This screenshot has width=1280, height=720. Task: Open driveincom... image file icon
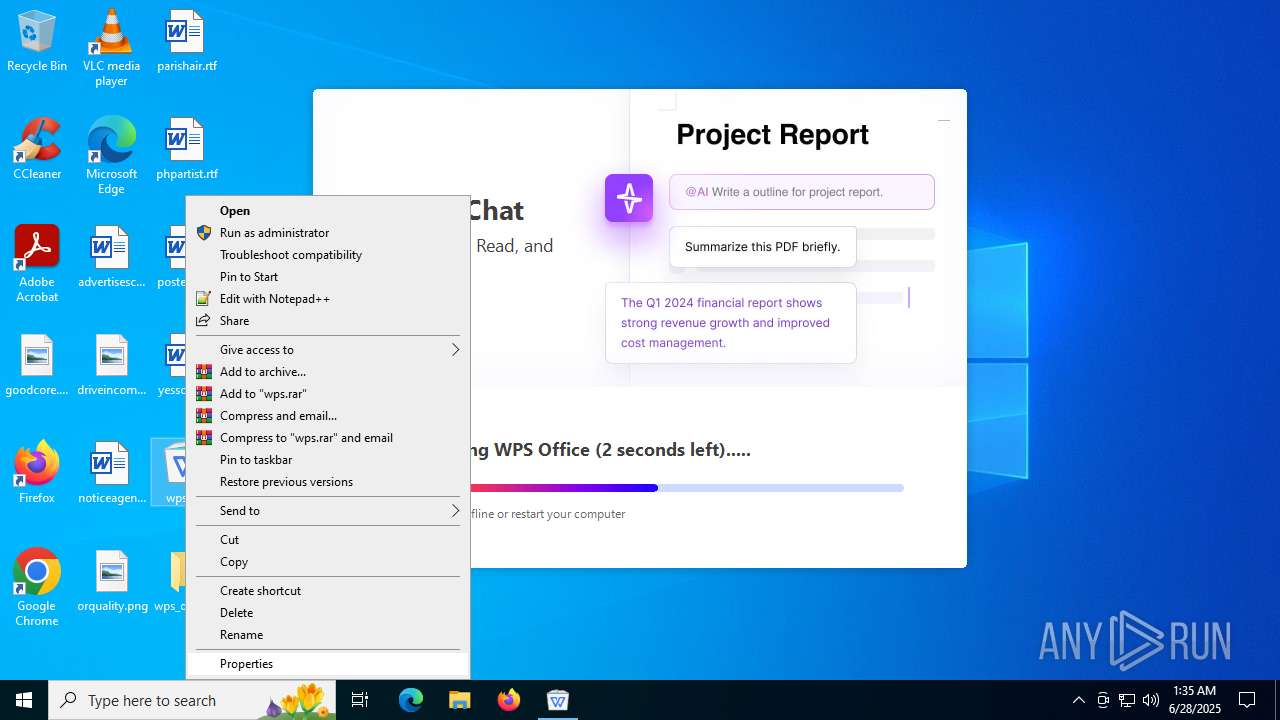tap(111, 366)
